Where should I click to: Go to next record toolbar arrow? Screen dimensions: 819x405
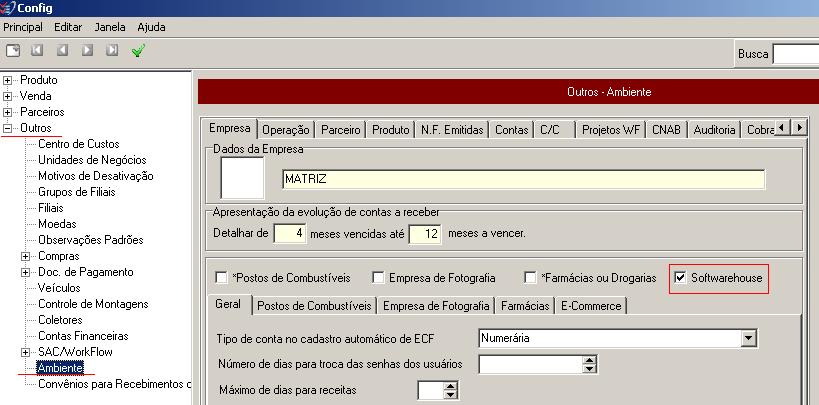[x=87, y=50]
